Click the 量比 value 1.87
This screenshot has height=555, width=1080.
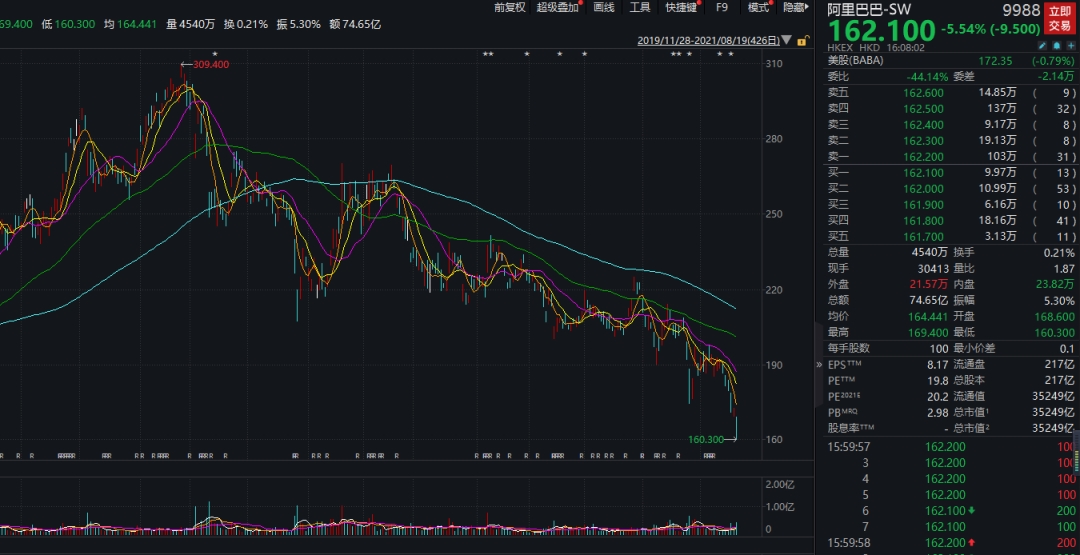pos(1063,268)
